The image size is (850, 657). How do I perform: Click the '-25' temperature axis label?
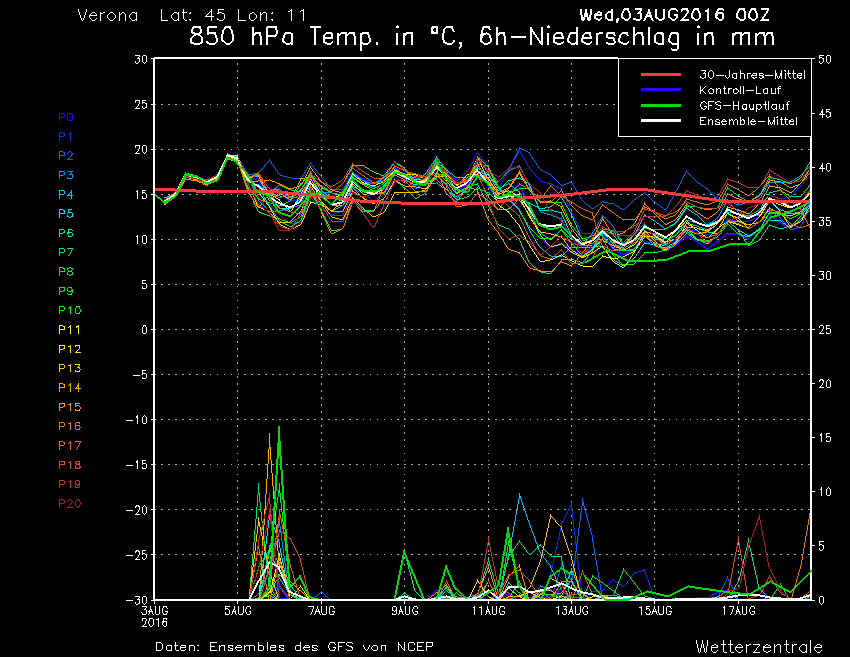click(137, 555)
